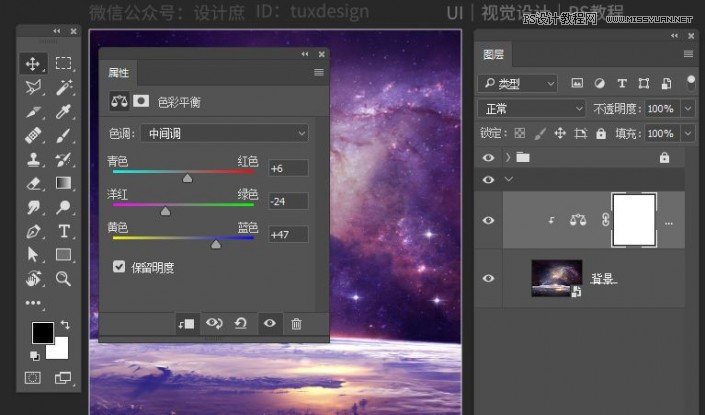This screenshot has height=415, width=705.
Task: Select the Hand tool
Action: pos(33,279)
